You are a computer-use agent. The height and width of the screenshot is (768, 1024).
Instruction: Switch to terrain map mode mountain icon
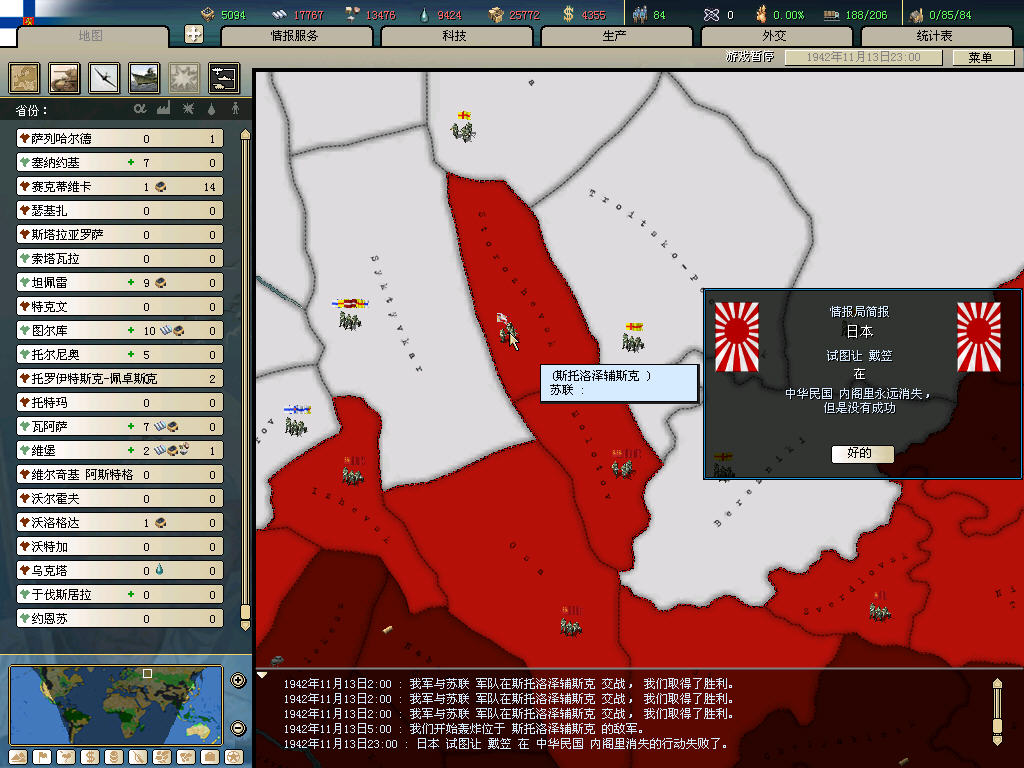[18, 758]
